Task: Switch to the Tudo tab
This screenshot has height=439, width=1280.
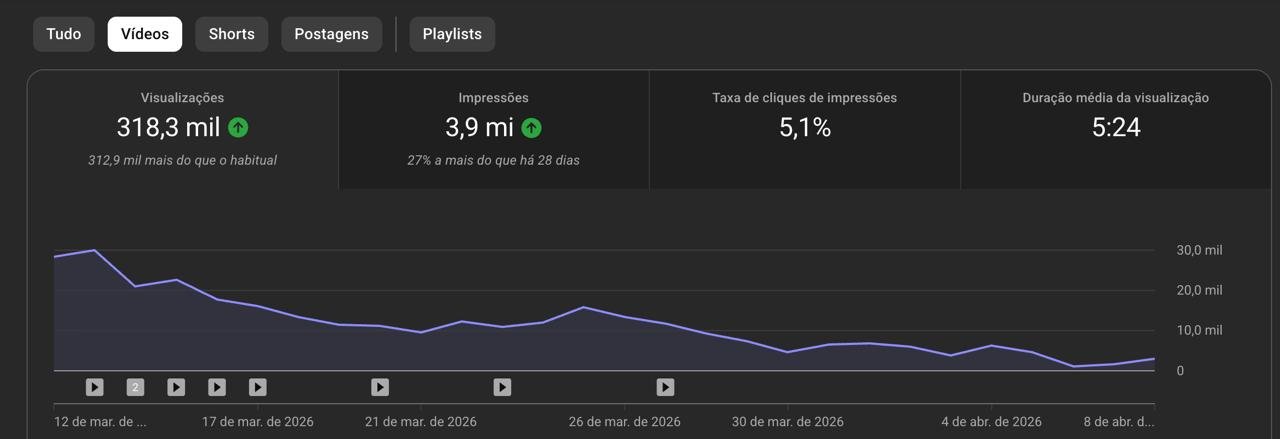Action: 64,34
